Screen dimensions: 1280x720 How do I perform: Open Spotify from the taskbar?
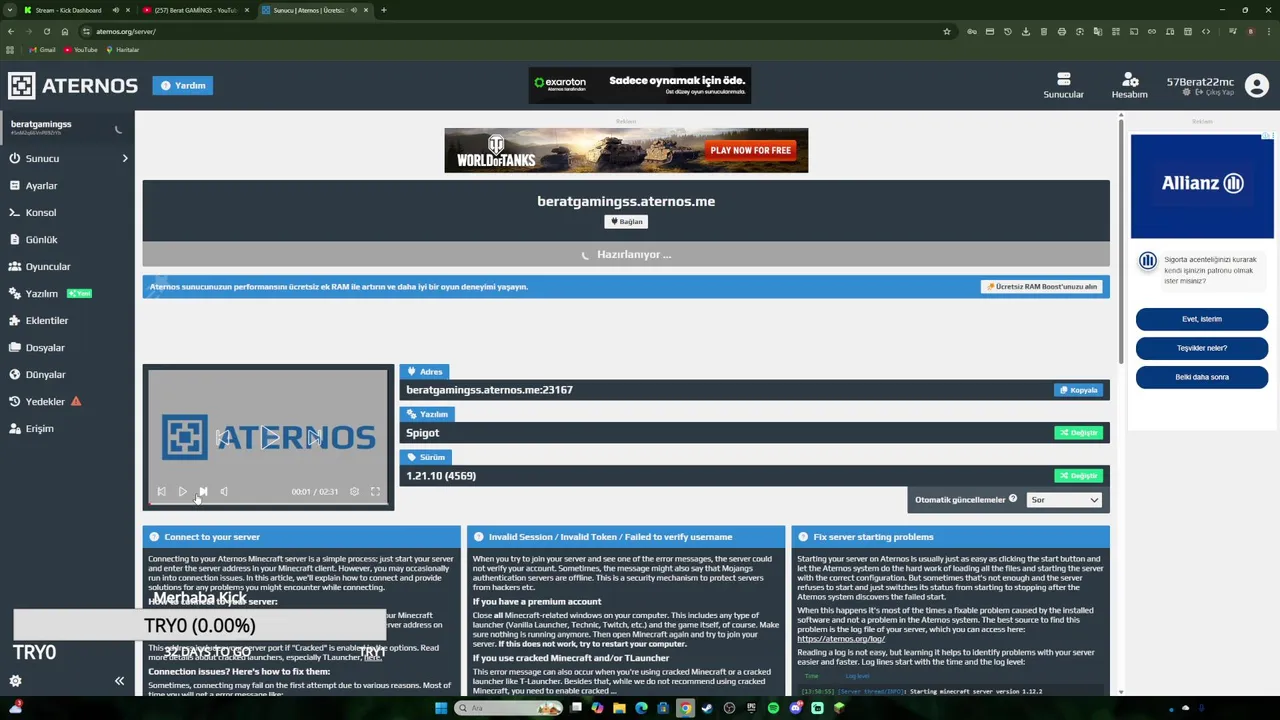coord(773,708)
